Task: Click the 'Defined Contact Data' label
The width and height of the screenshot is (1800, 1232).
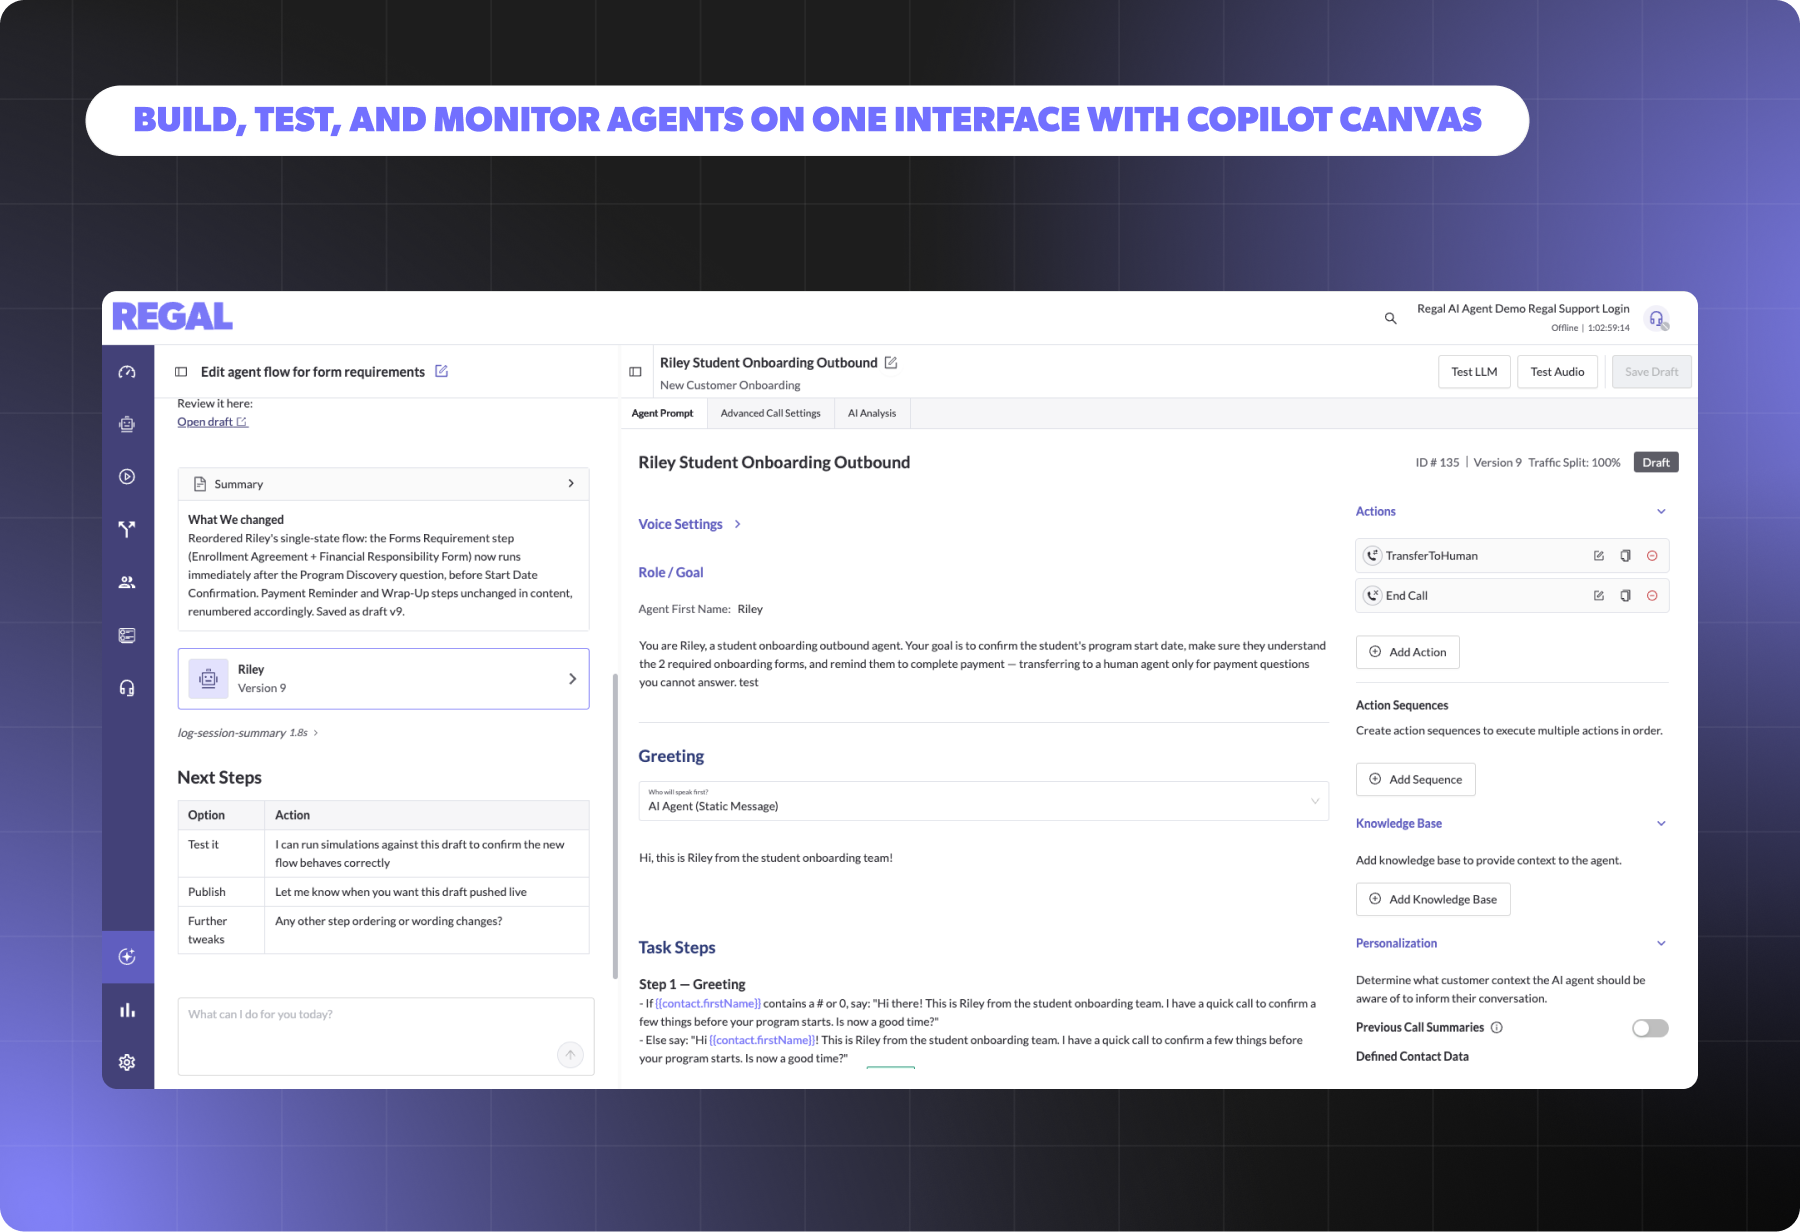Action: [x=1412, y=1056]
